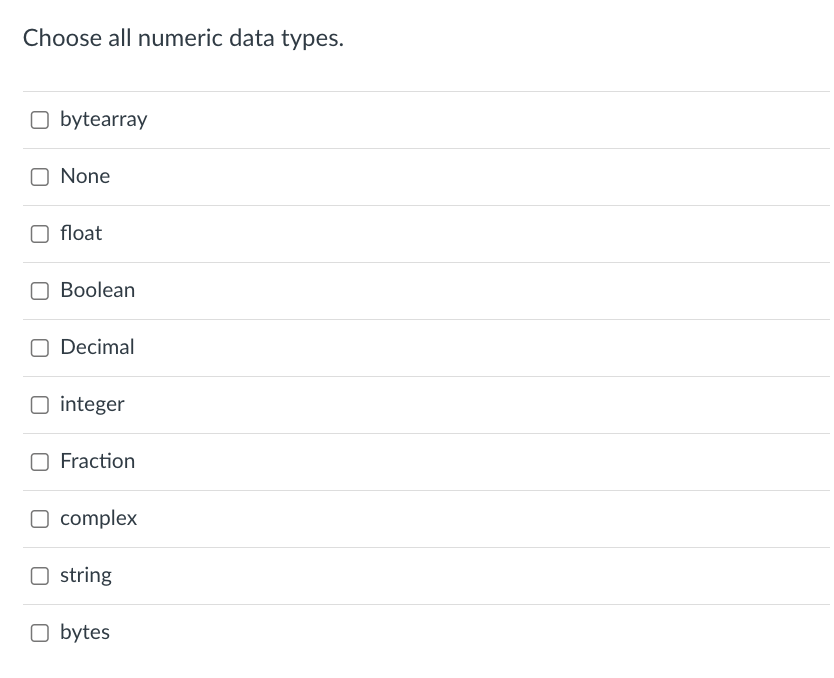Check the Decimal checkbox
Viewport: 834px width, 678px height.
click(x=40, y=347)
